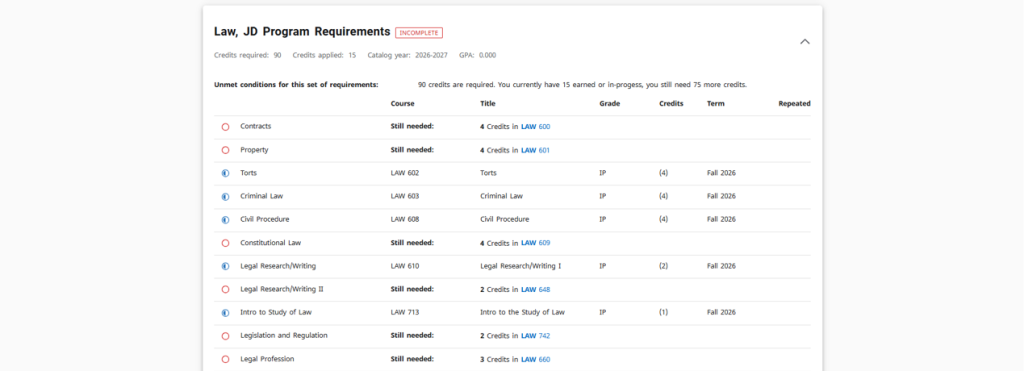This screenshot has height=371, width=1024.
Task: Click the in-progress icon beside Torts
Action: pos(225,173)
